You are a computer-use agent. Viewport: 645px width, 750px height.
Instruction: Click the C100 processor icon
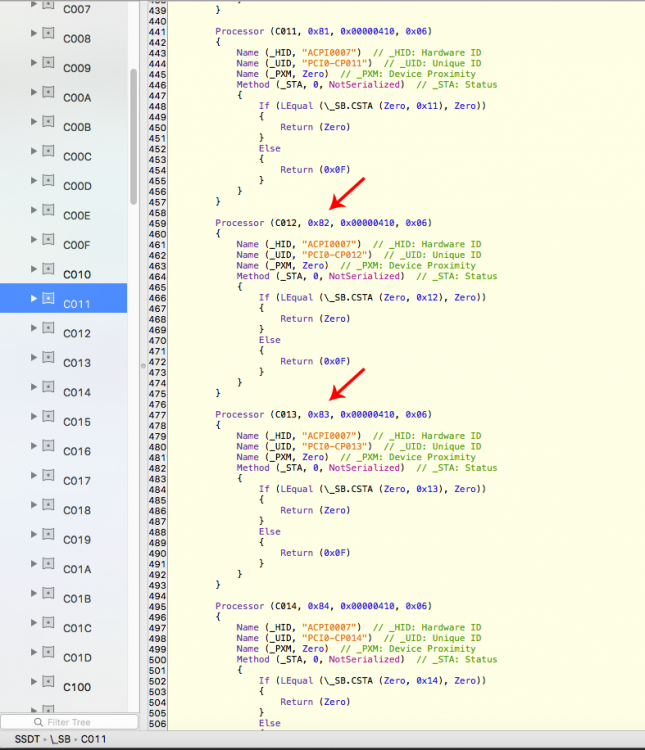[48, 681]
